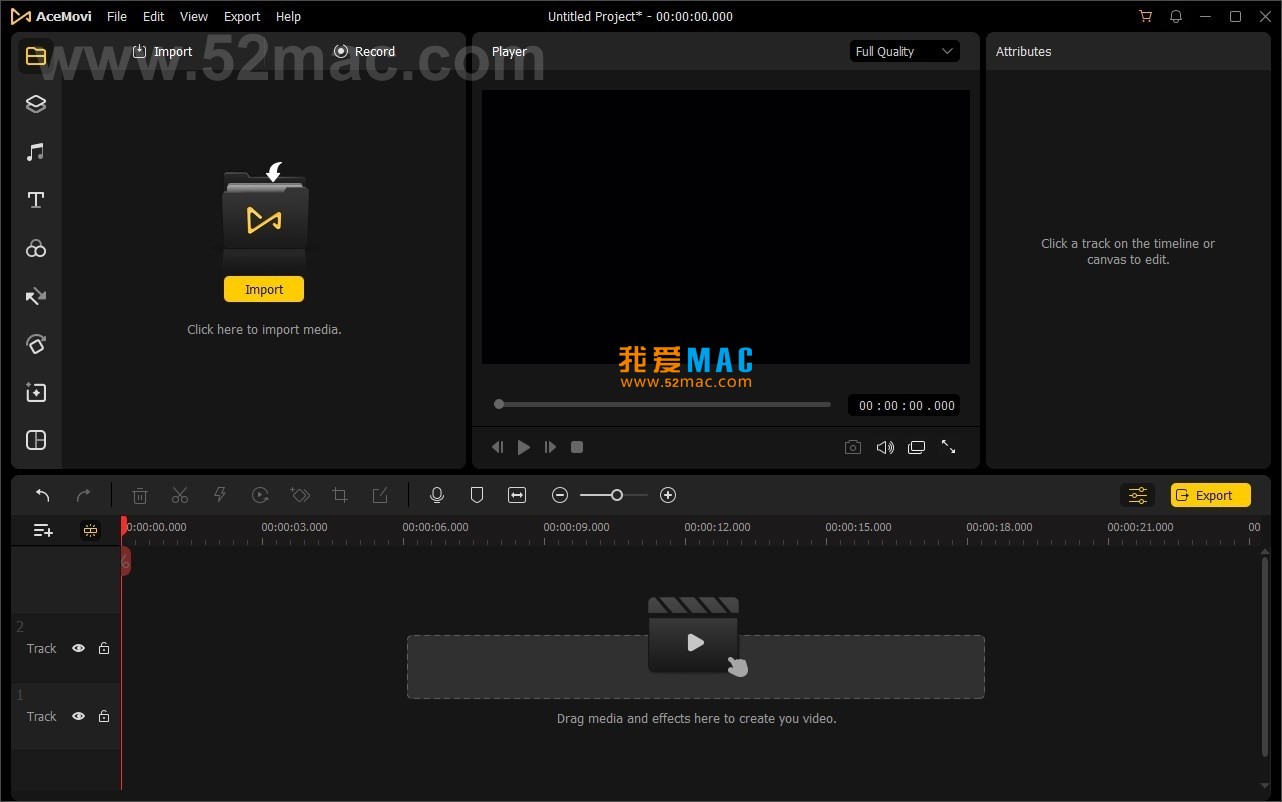This screenshot has width=1282, height=802.
Task: Click the keyframe diamond icon
Action: coord(300,495)
